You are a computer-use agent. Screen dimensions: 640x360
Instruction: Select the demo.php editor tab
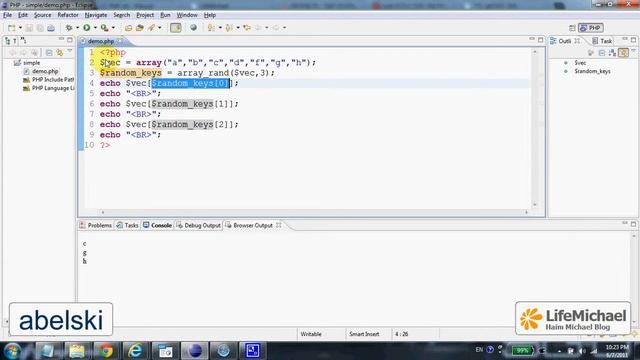coord(100,41)
